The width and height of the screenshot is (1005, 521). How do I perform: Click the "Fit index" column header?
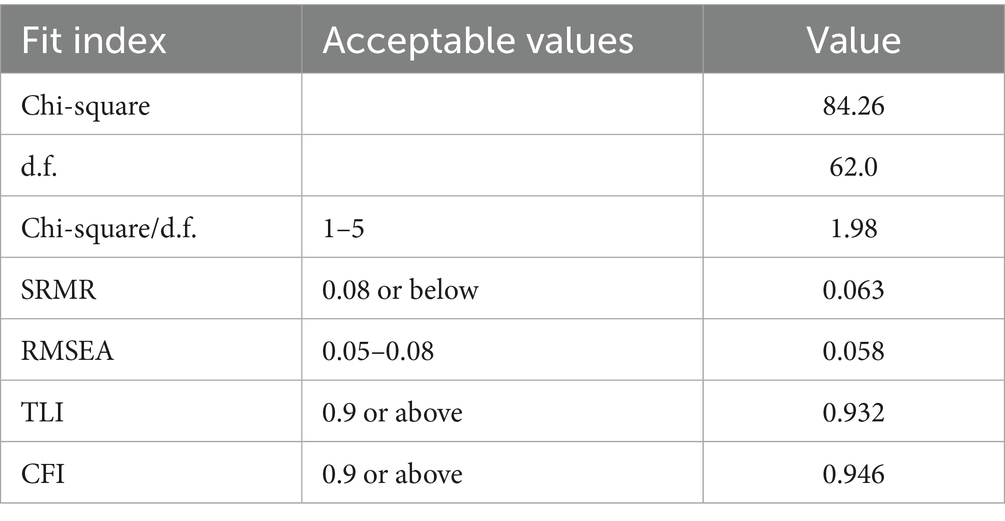(95, 40)
